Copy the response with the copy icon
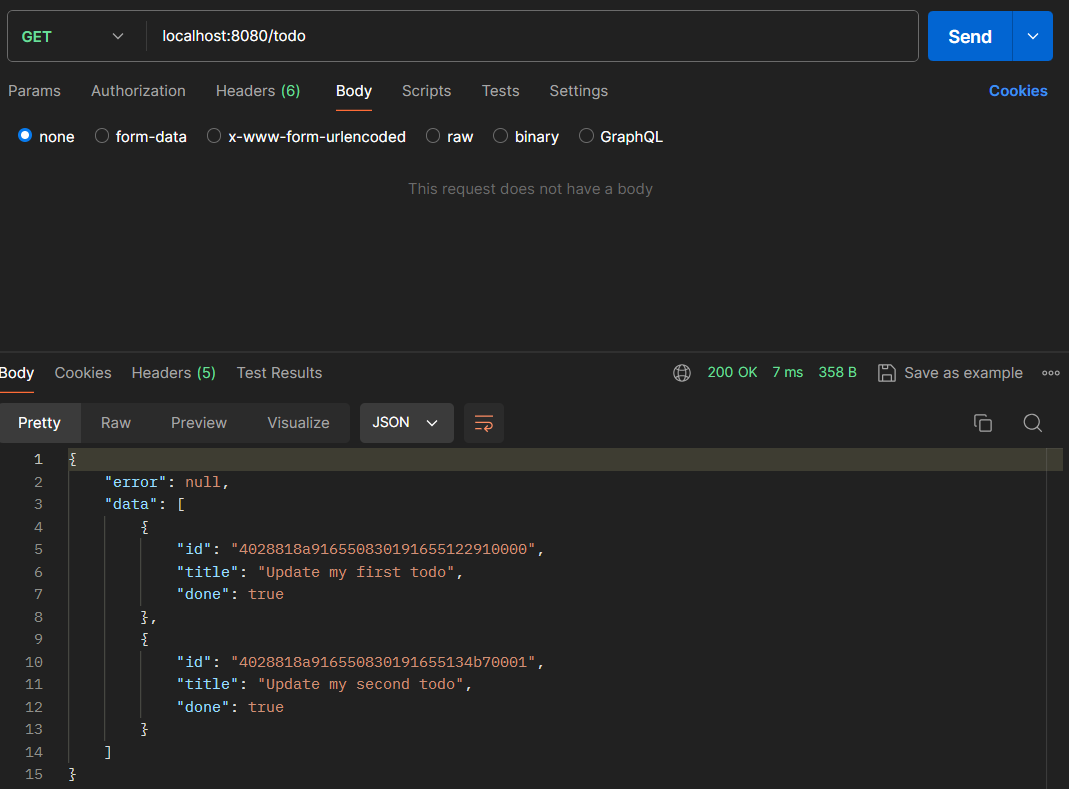The width and height of the screenshot is (1069, 789). click(982, 423)
